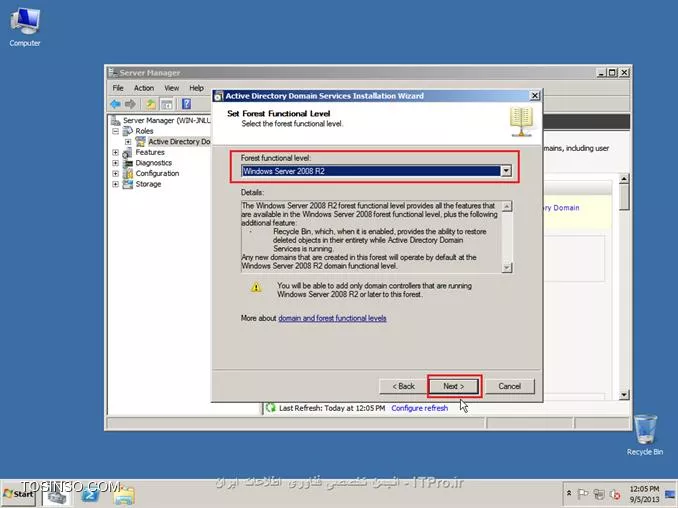
Task: Open the Server Manager taskbar button
Action: [x=57, y=495]
